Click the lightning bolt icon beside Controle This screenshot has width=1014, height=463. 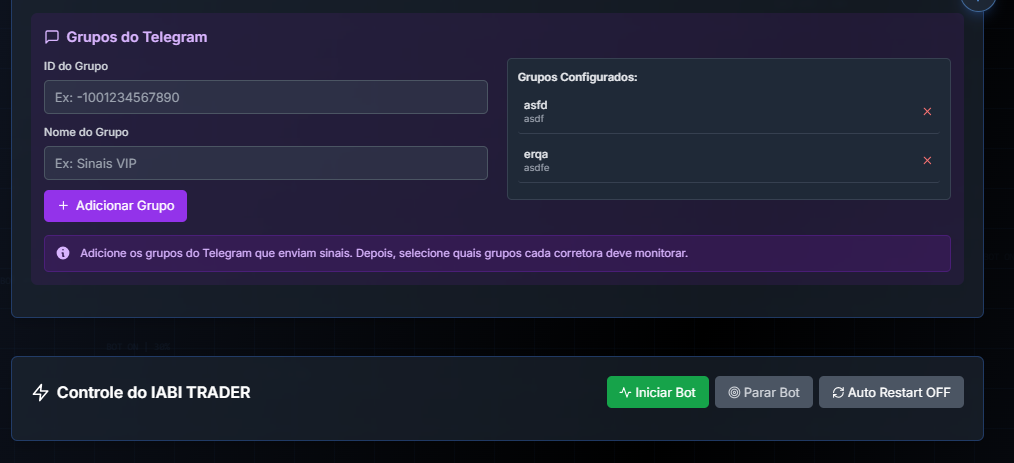pos(41,393)
